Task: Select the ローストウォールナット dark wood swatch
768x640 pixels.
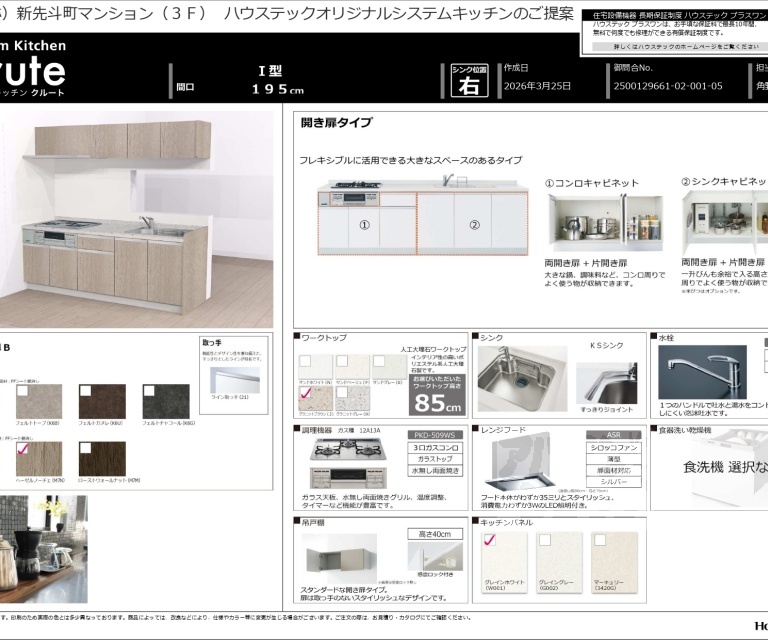Action: [x=102, y=459]
